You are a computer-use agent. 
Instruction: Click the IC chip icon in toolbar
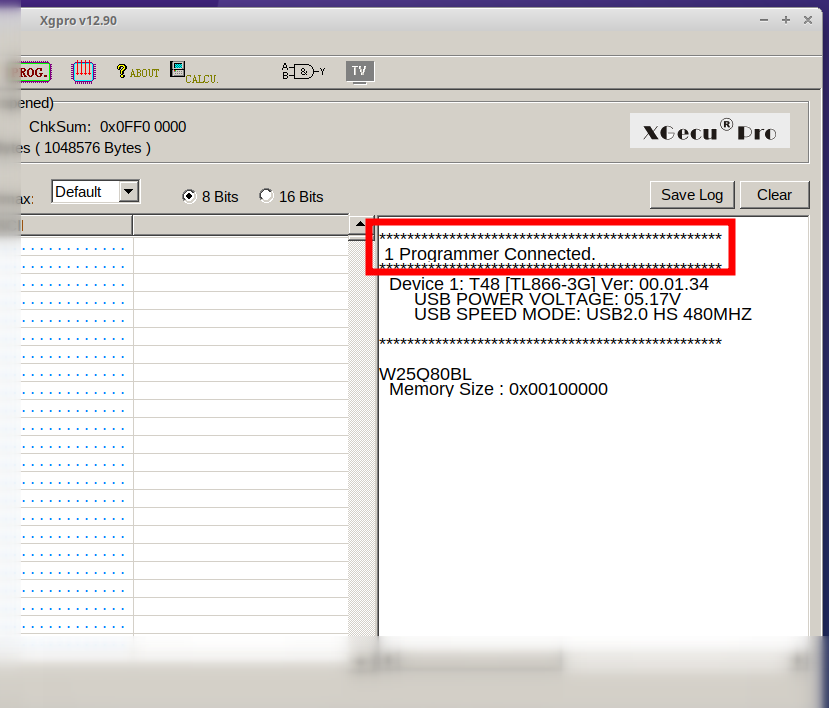pyautogui.click(x=83, y=72)
